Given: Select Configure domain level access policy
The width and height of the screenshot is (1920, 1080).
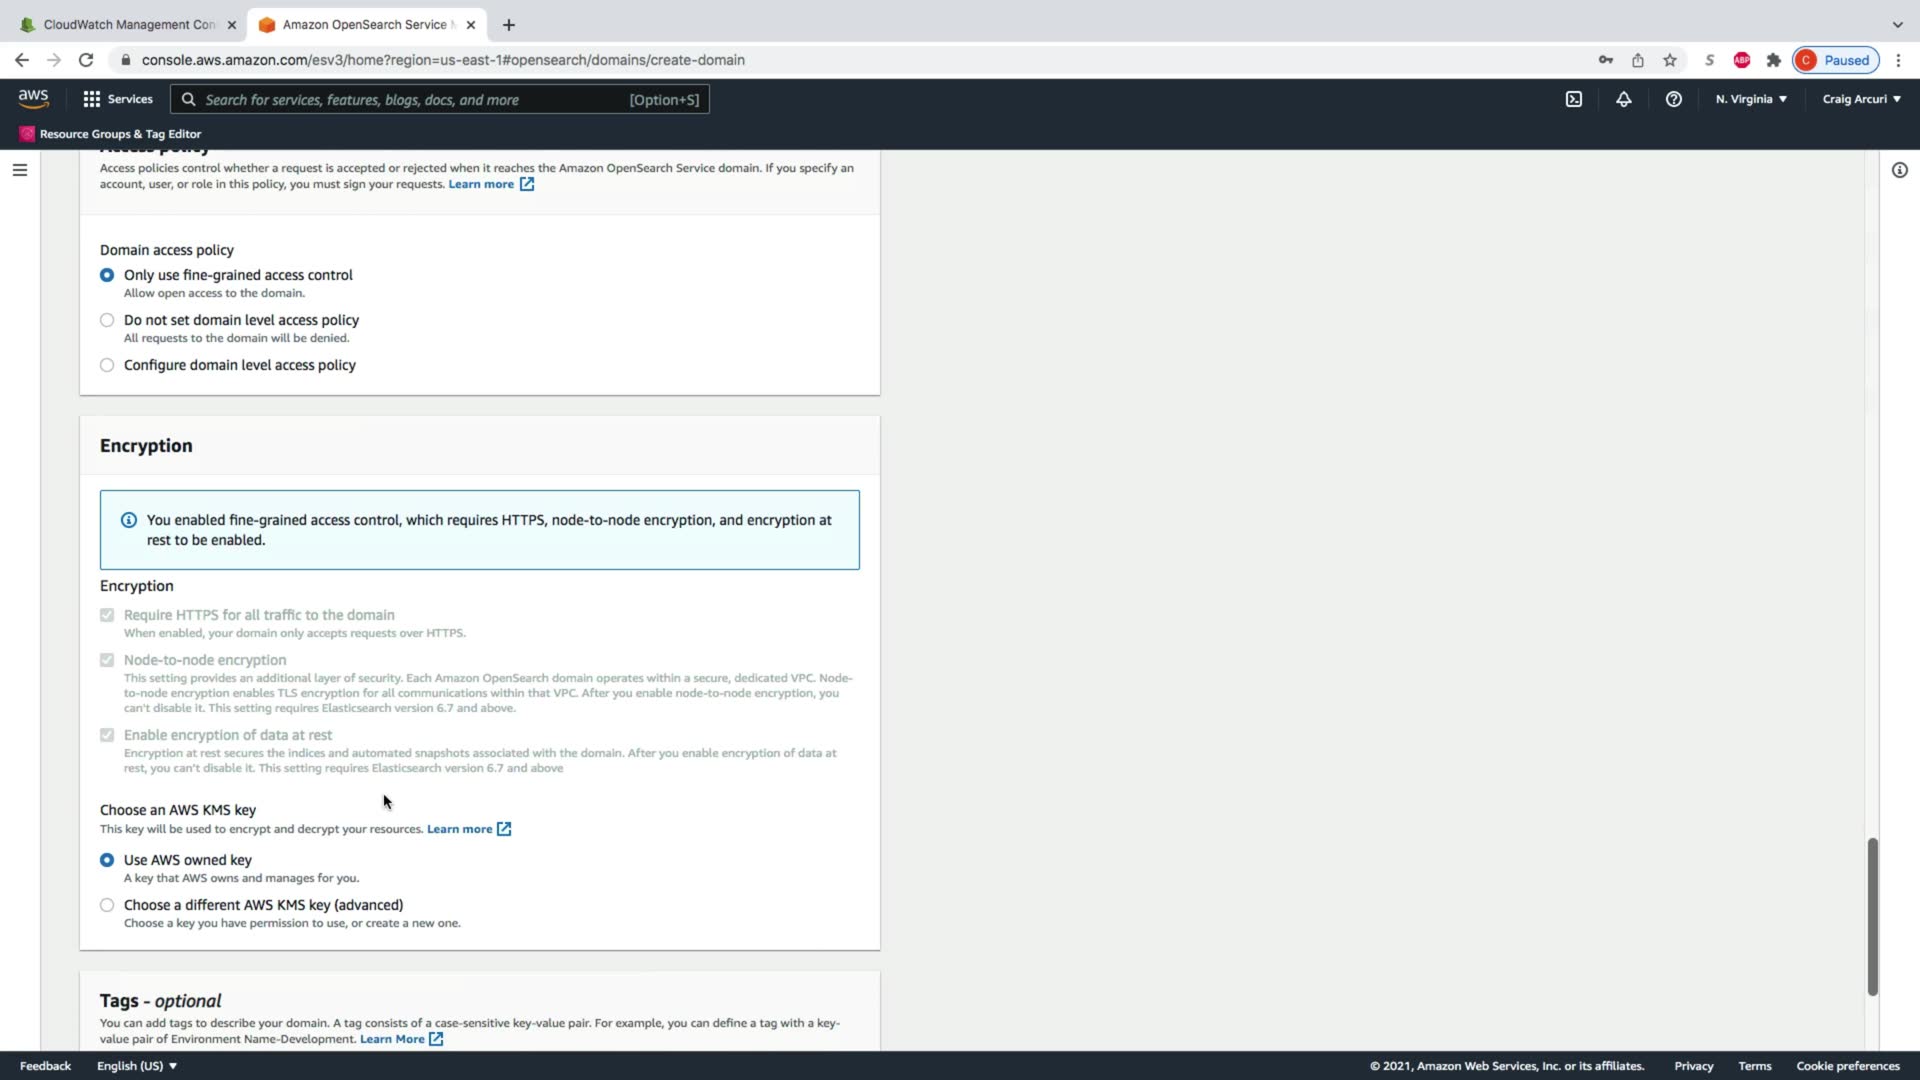Looking at the screenshot, I should 107,365.
